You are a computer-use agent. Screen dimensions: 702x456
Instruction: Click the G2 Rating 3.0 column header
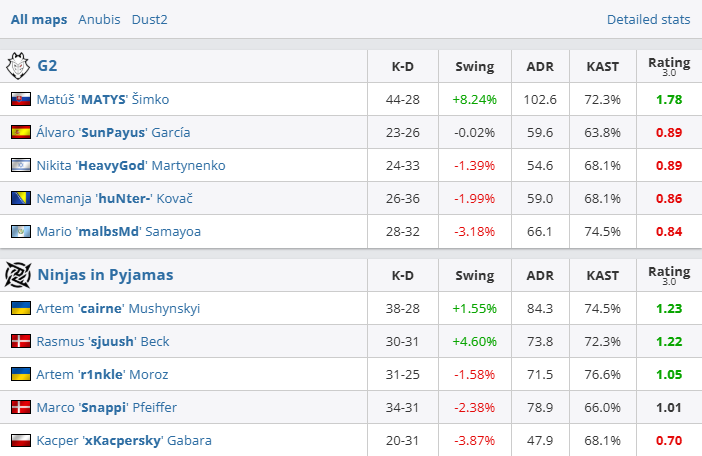tap(669, 66)
